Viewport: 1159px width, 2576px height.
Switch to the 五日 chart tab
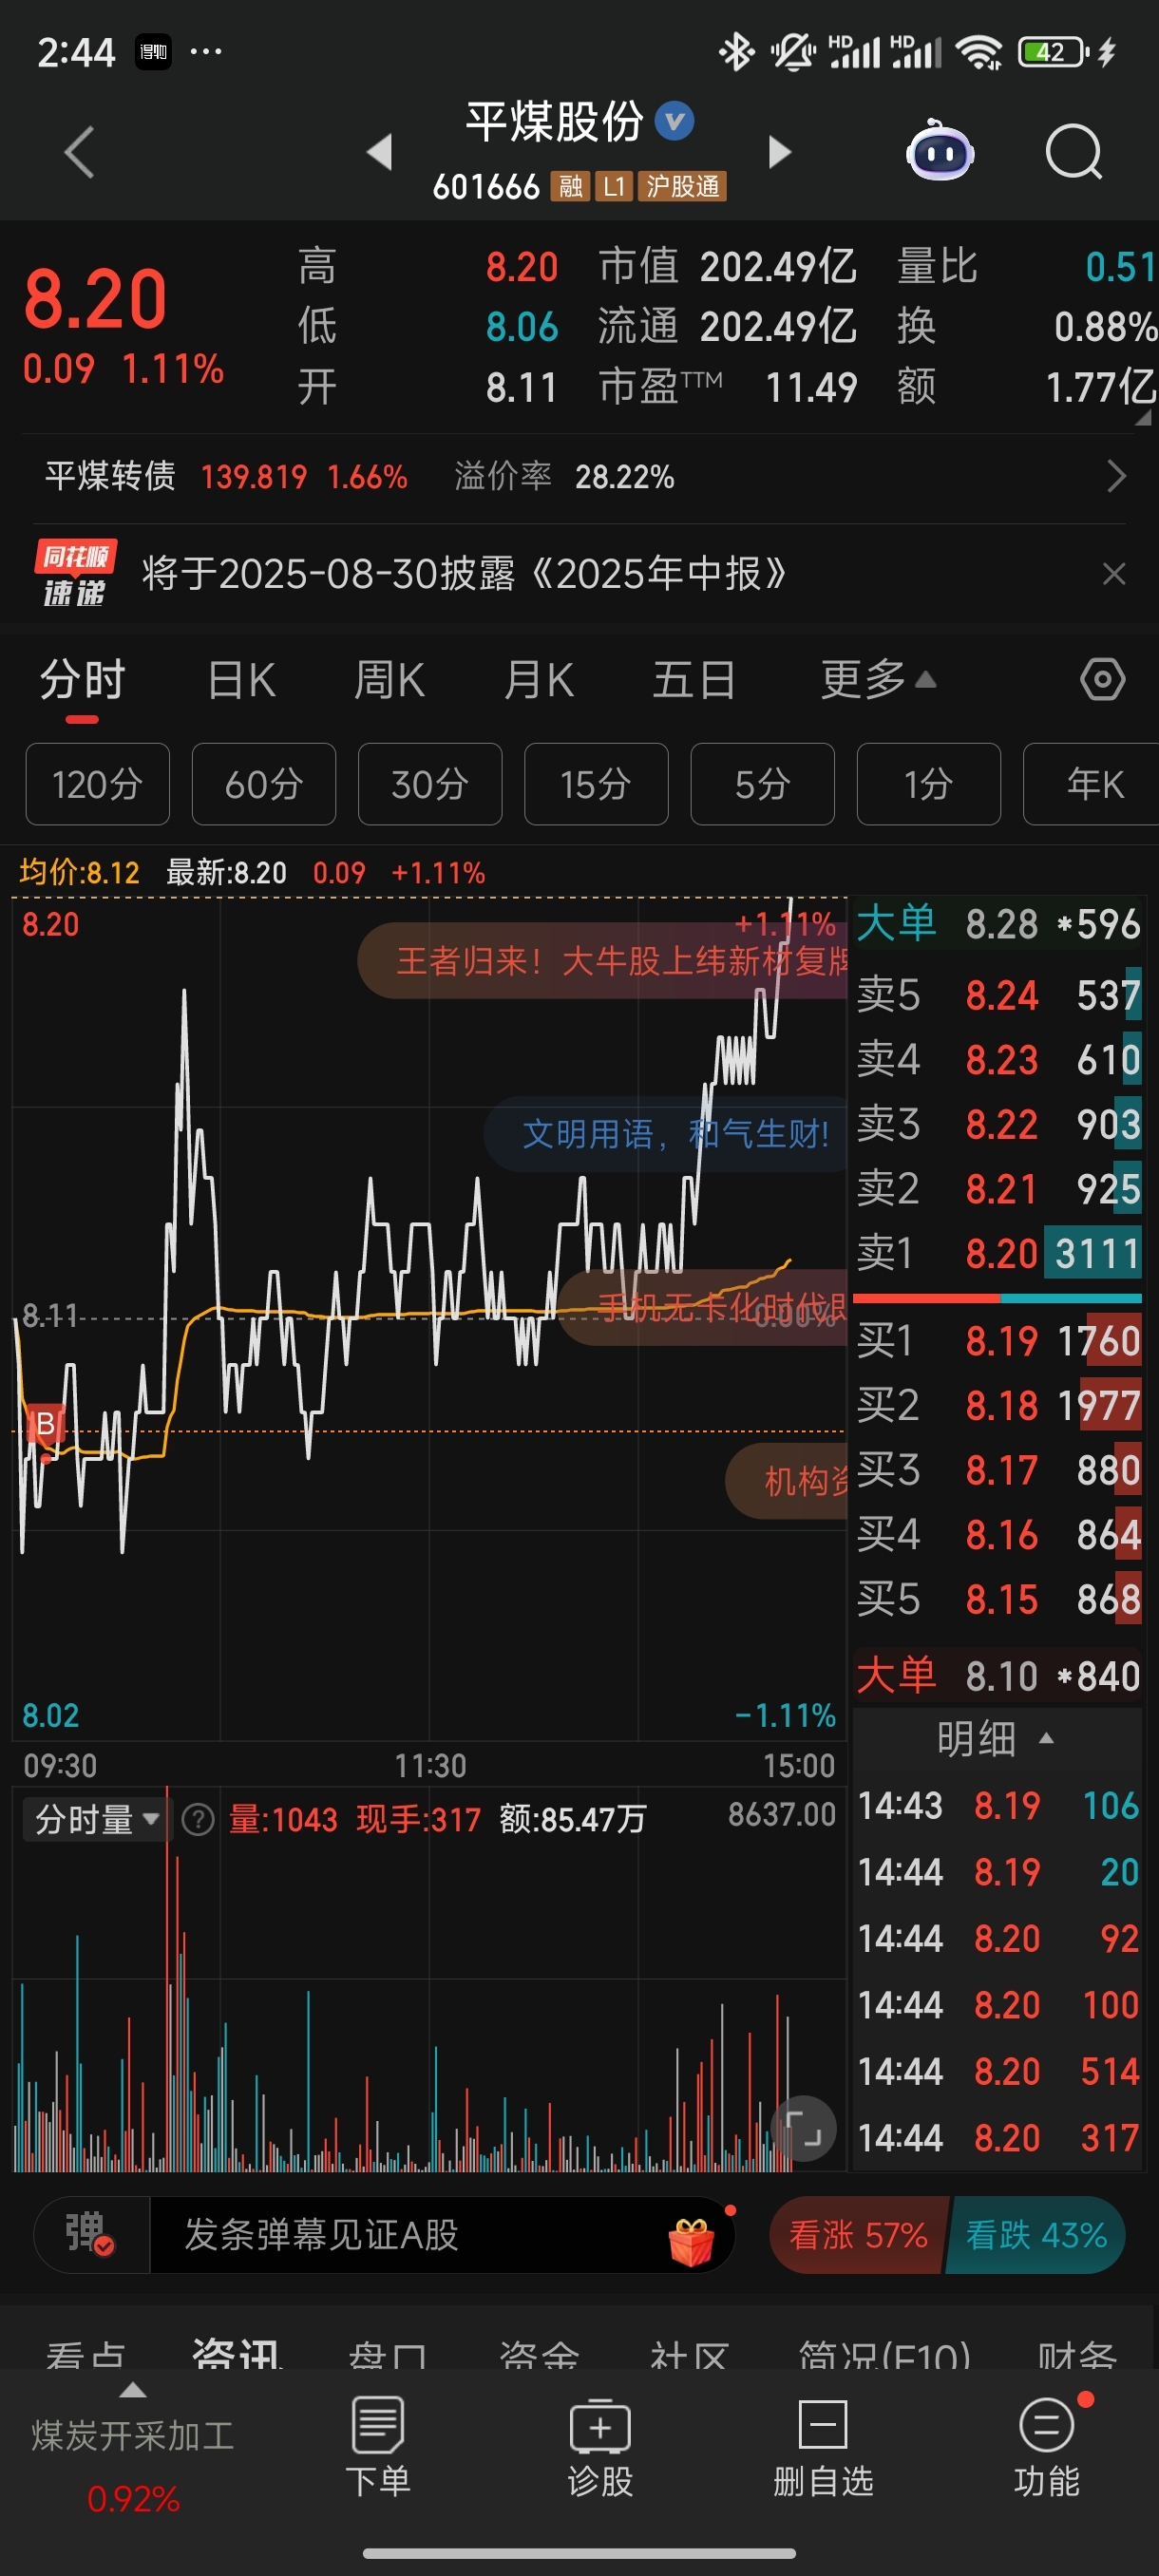coord(694,680)
